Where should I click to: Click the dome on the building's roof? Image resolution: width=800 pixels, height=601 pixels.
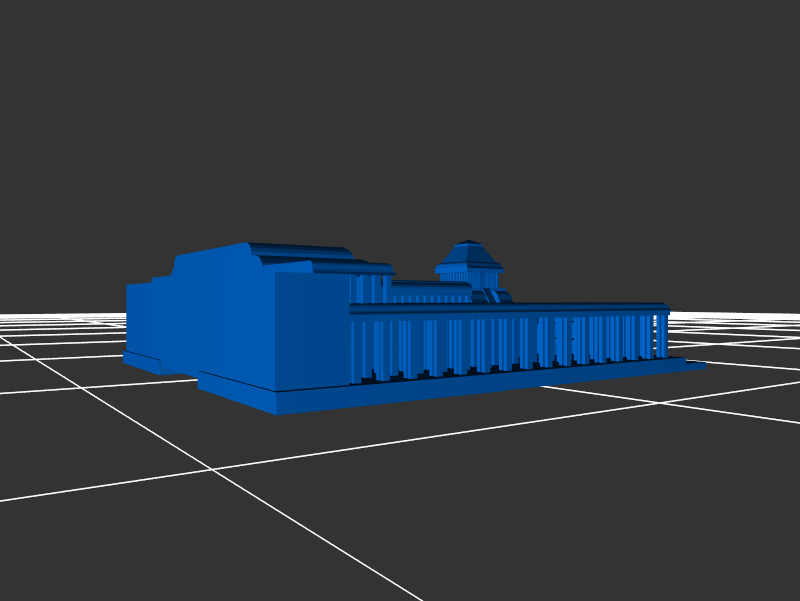tap(468, 251)
